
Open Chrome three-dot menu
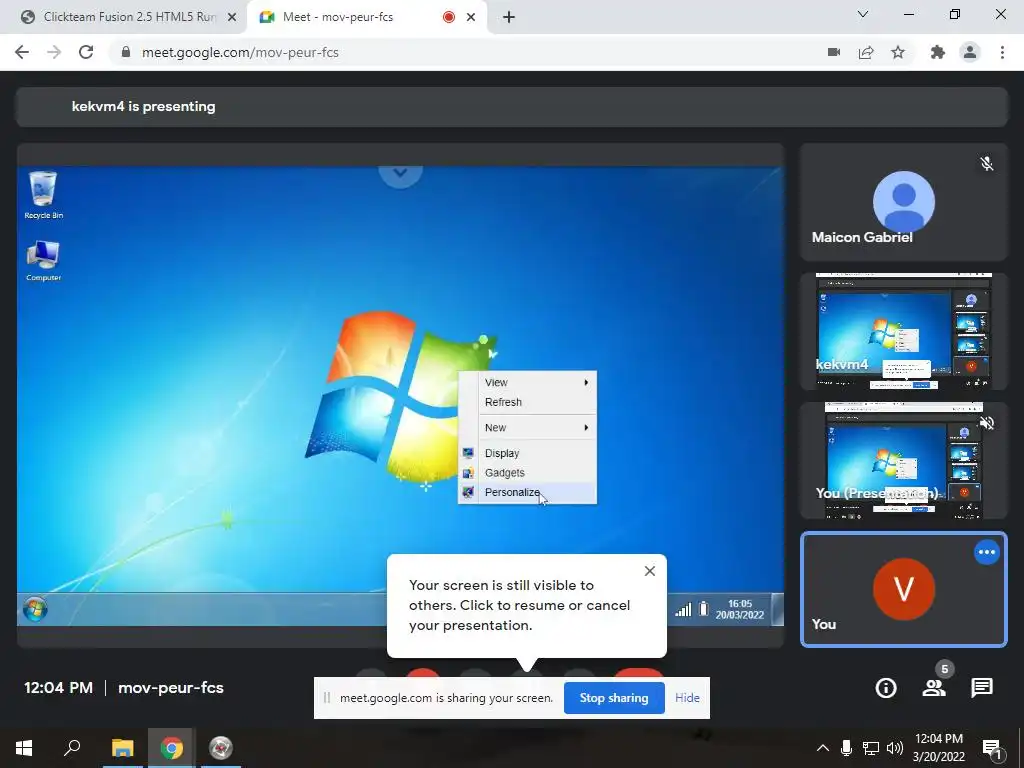(1002, 52)
